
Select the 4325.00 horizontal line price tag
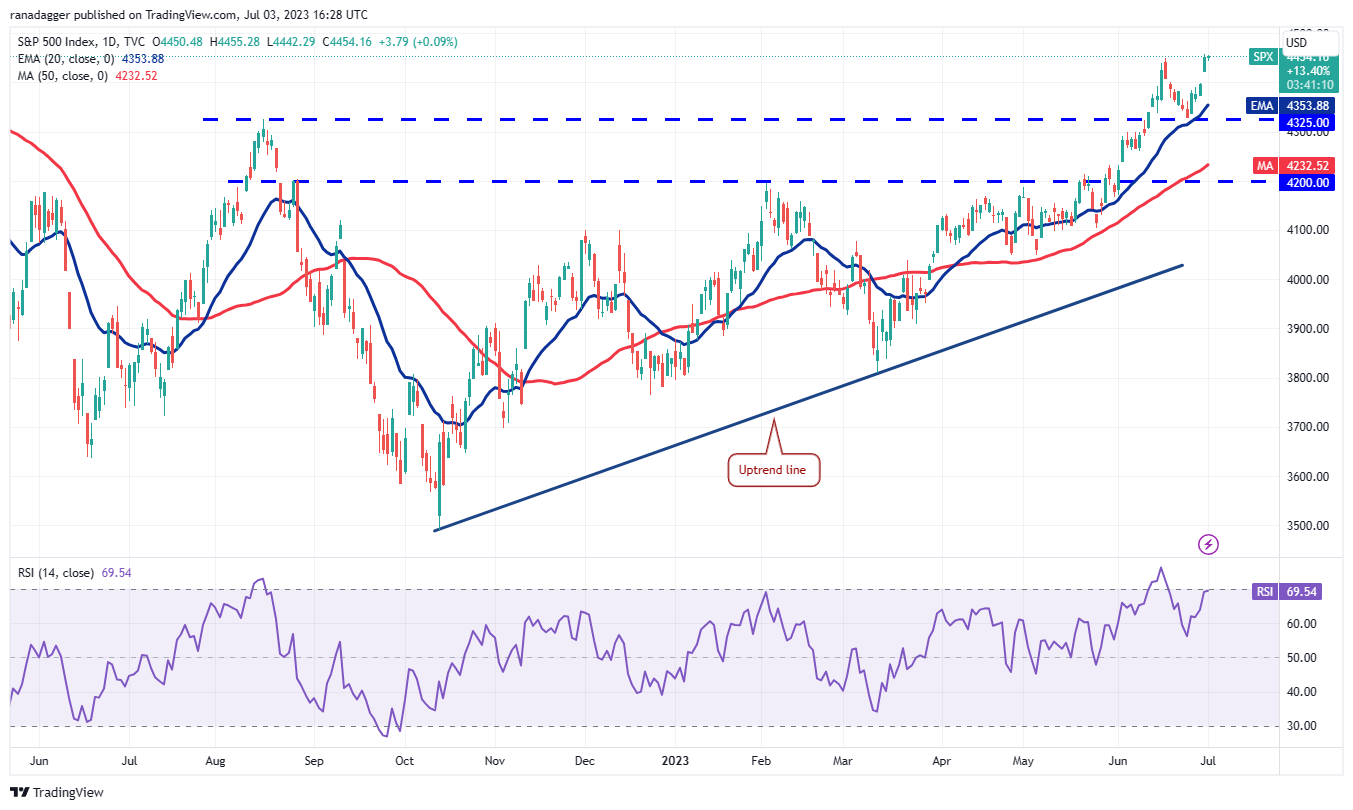pos(1307,122)
